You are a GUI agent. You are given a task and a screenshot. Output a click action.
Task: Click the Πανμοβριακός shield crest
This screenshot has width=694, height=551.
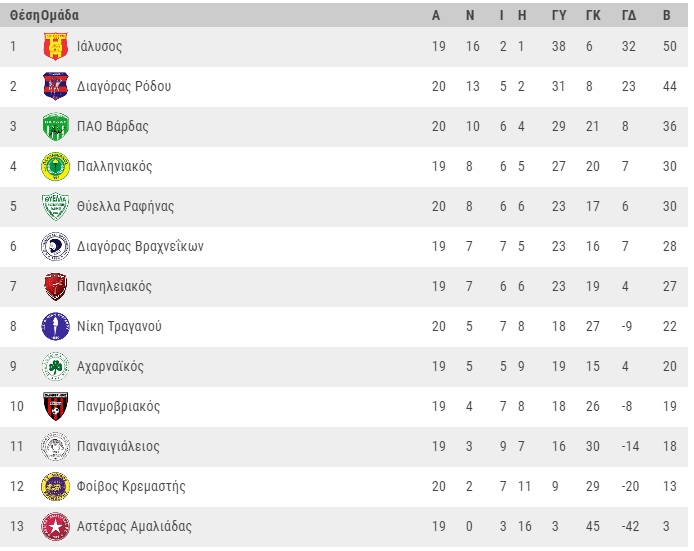[x=55, y=407]
